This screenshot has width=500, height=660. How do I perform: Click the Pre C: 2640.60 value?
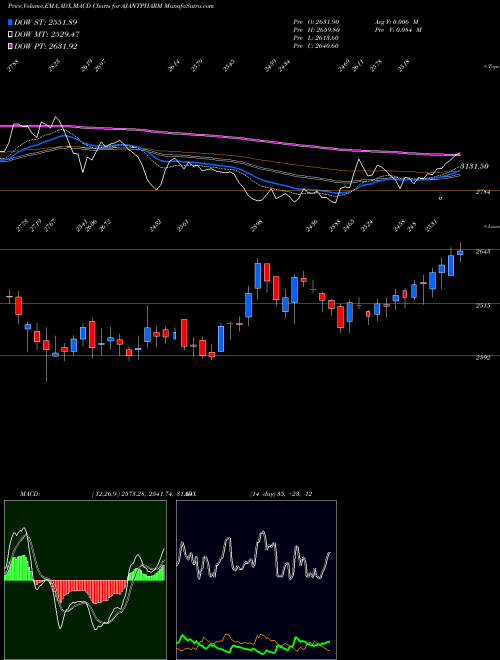(x=316, y=45)
